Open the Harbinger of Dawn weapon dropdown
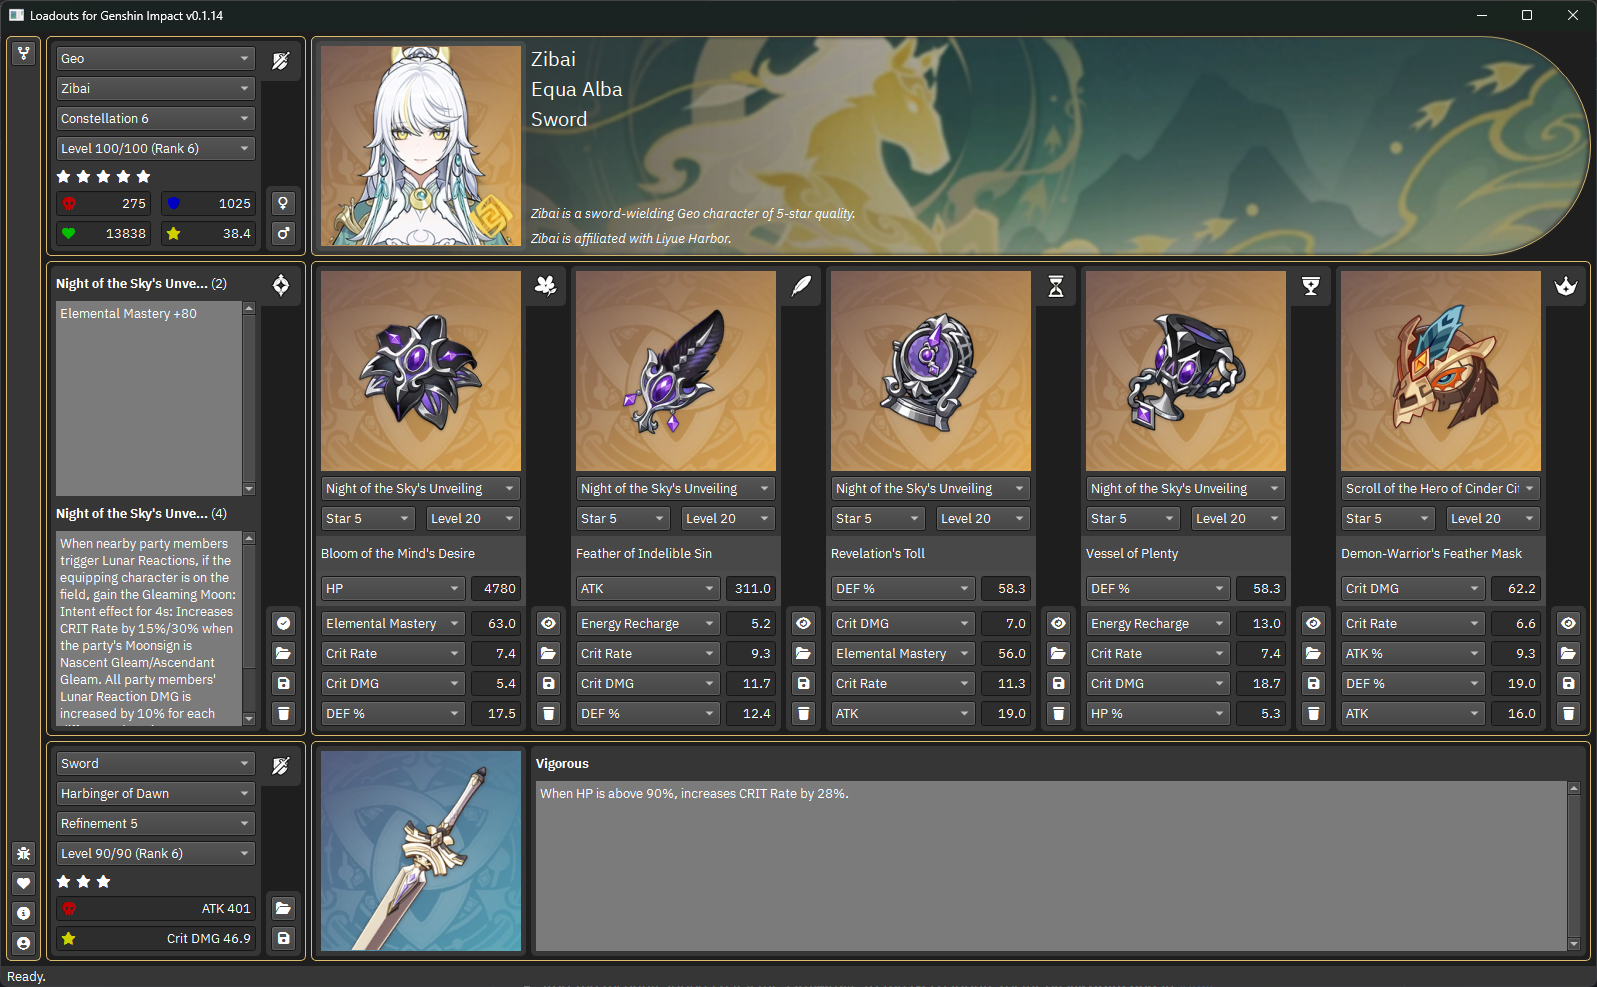This screenshot has height=987, width=1597. pos(155,793)
